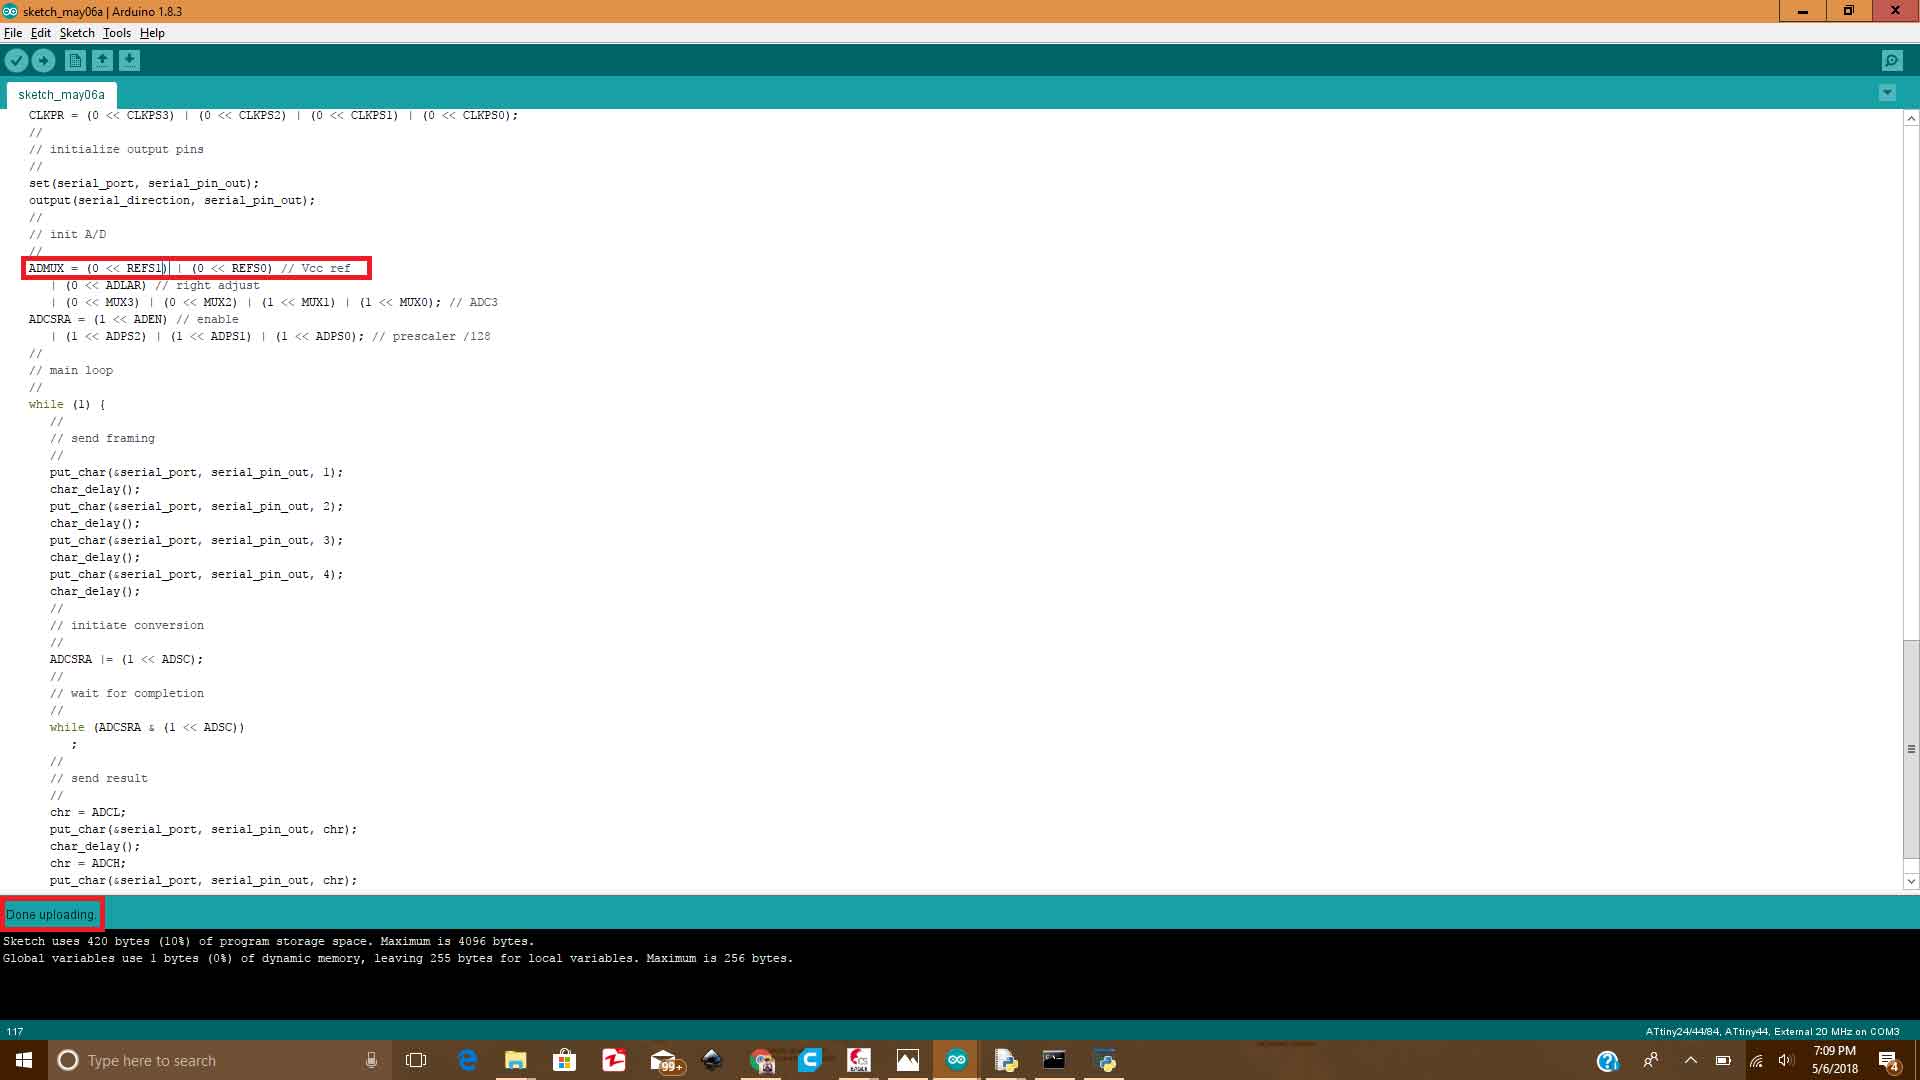Viewport: 1920px width, 1080px height.
Task: Click the Help menu item
Action: [x=152, y=33]
